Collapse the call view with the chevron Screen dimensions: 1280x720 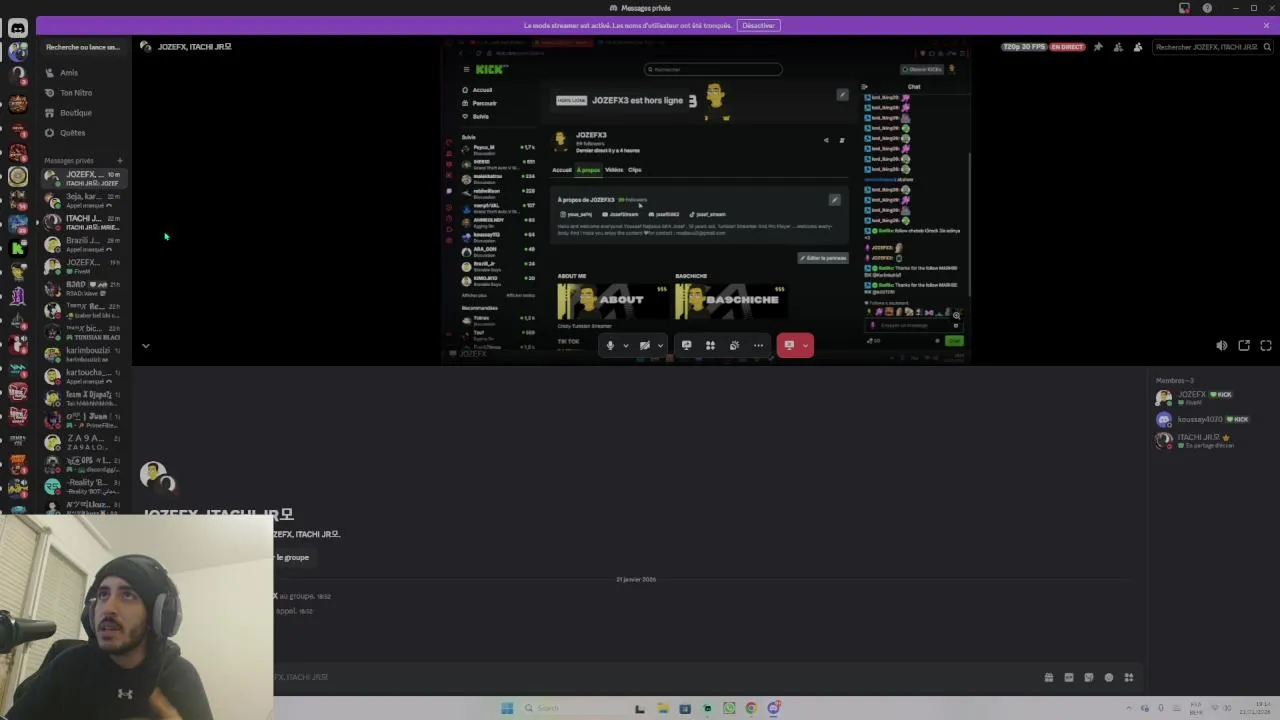pos(145,346)
